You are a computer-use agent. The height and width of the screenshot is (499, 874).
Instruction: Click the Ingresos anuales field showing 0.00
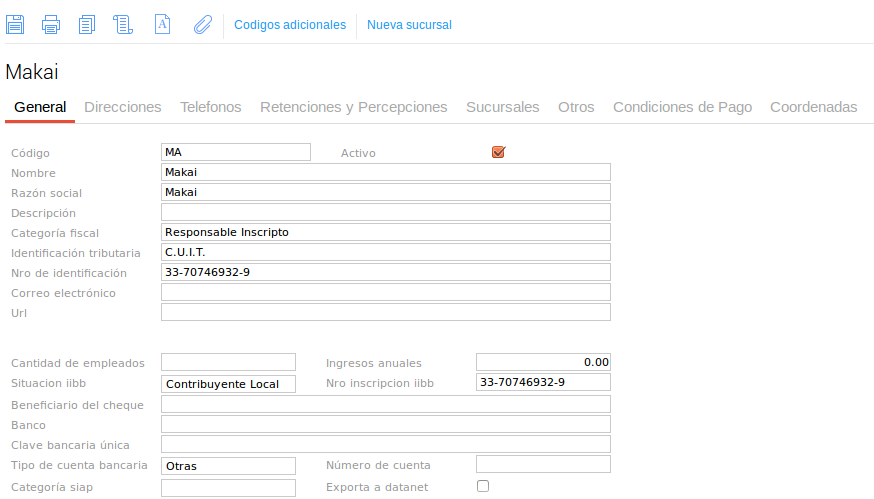[x=543, y=362]
